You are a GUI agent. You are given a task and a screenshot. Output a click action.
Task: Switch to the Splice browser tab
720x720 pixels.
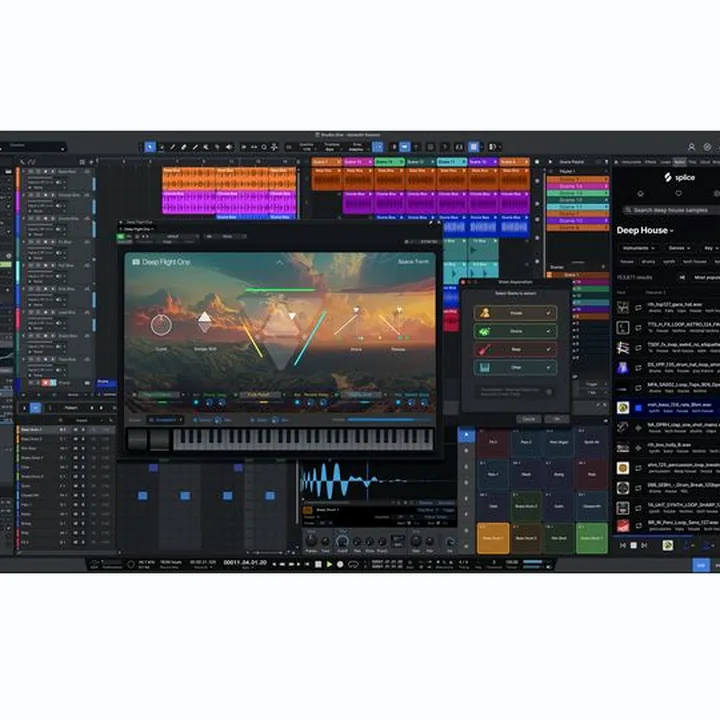[680, 162]
